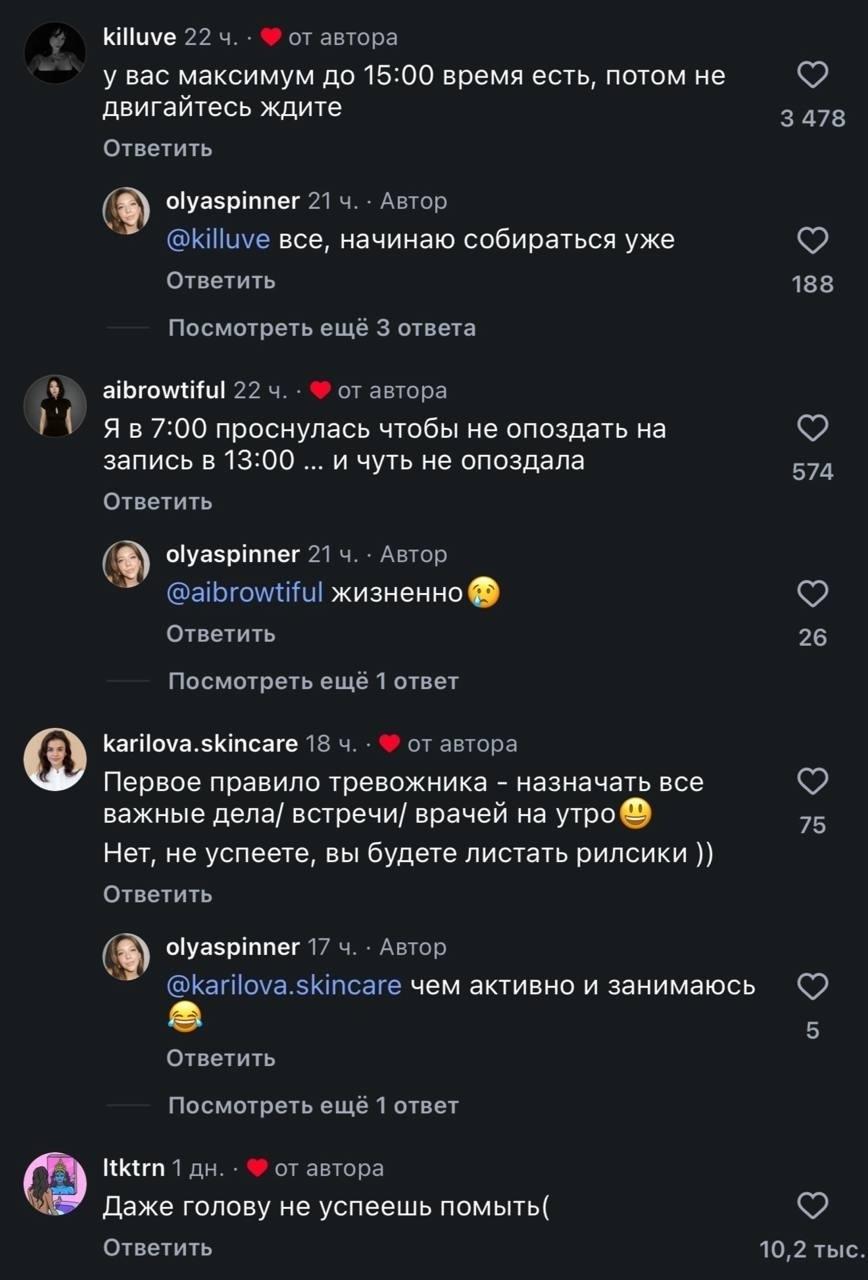This screenshot has width=868, height=1280.
Task: Tap karilova.skincare's avatar
Action: 54,759
